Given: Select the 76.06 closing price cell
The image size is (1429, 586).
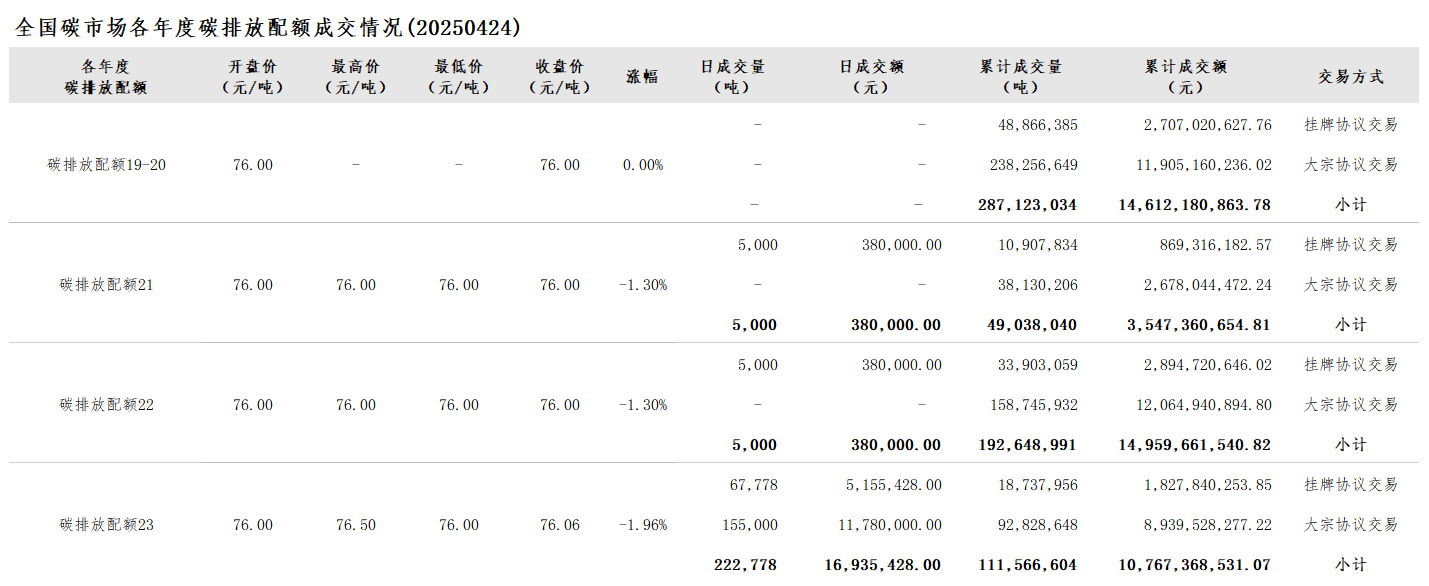Looking at the screenshot, I should (560, 525).
